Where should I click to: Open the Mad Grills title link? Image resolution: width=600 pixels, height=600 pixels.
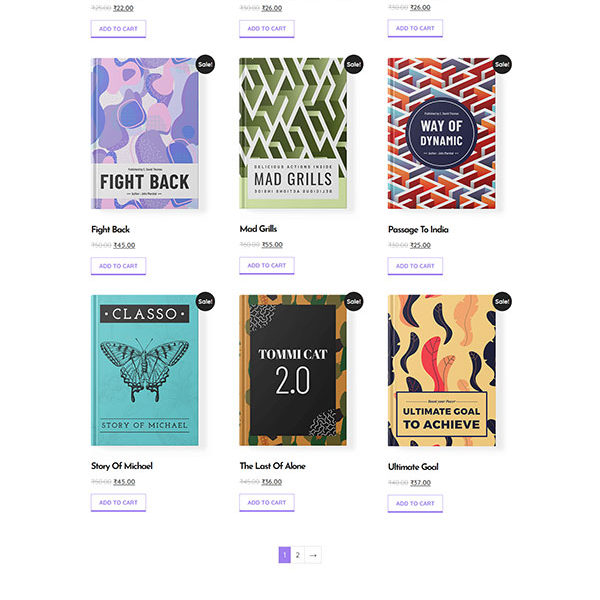256,229
